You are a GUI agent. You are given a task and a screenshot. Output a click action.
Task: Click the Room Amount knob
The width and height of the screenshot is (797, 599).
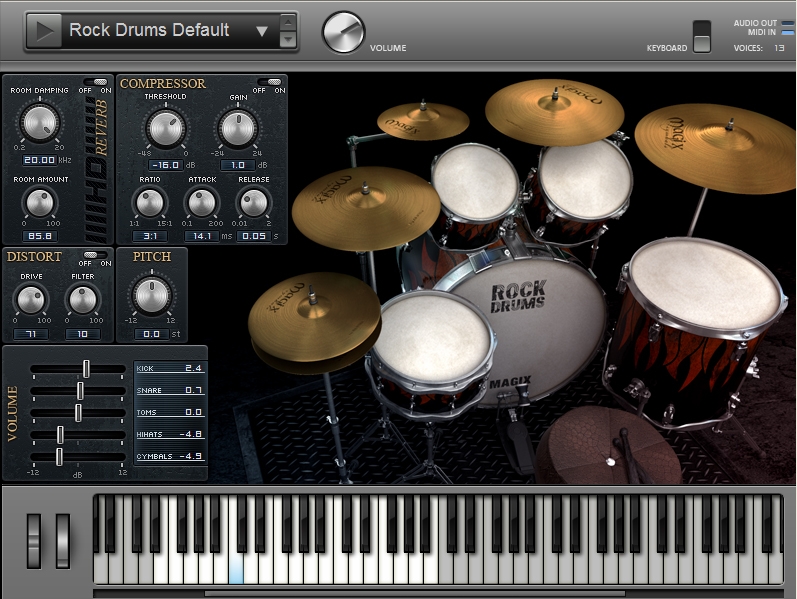click(x=39, y=203)
